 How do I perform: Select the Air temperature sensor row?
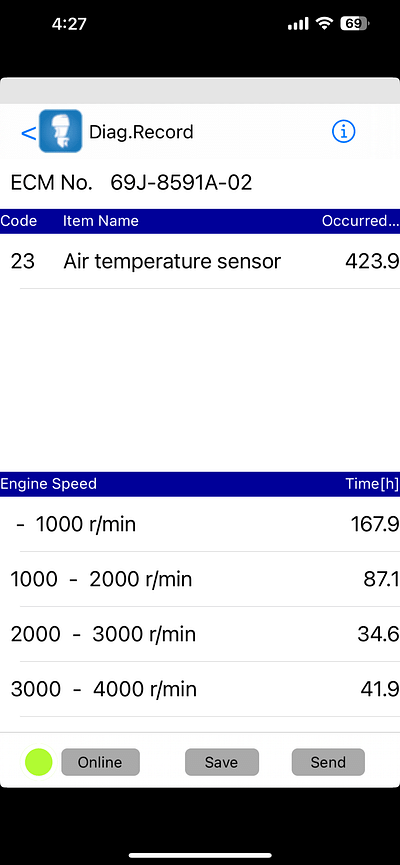pos(200,261)
